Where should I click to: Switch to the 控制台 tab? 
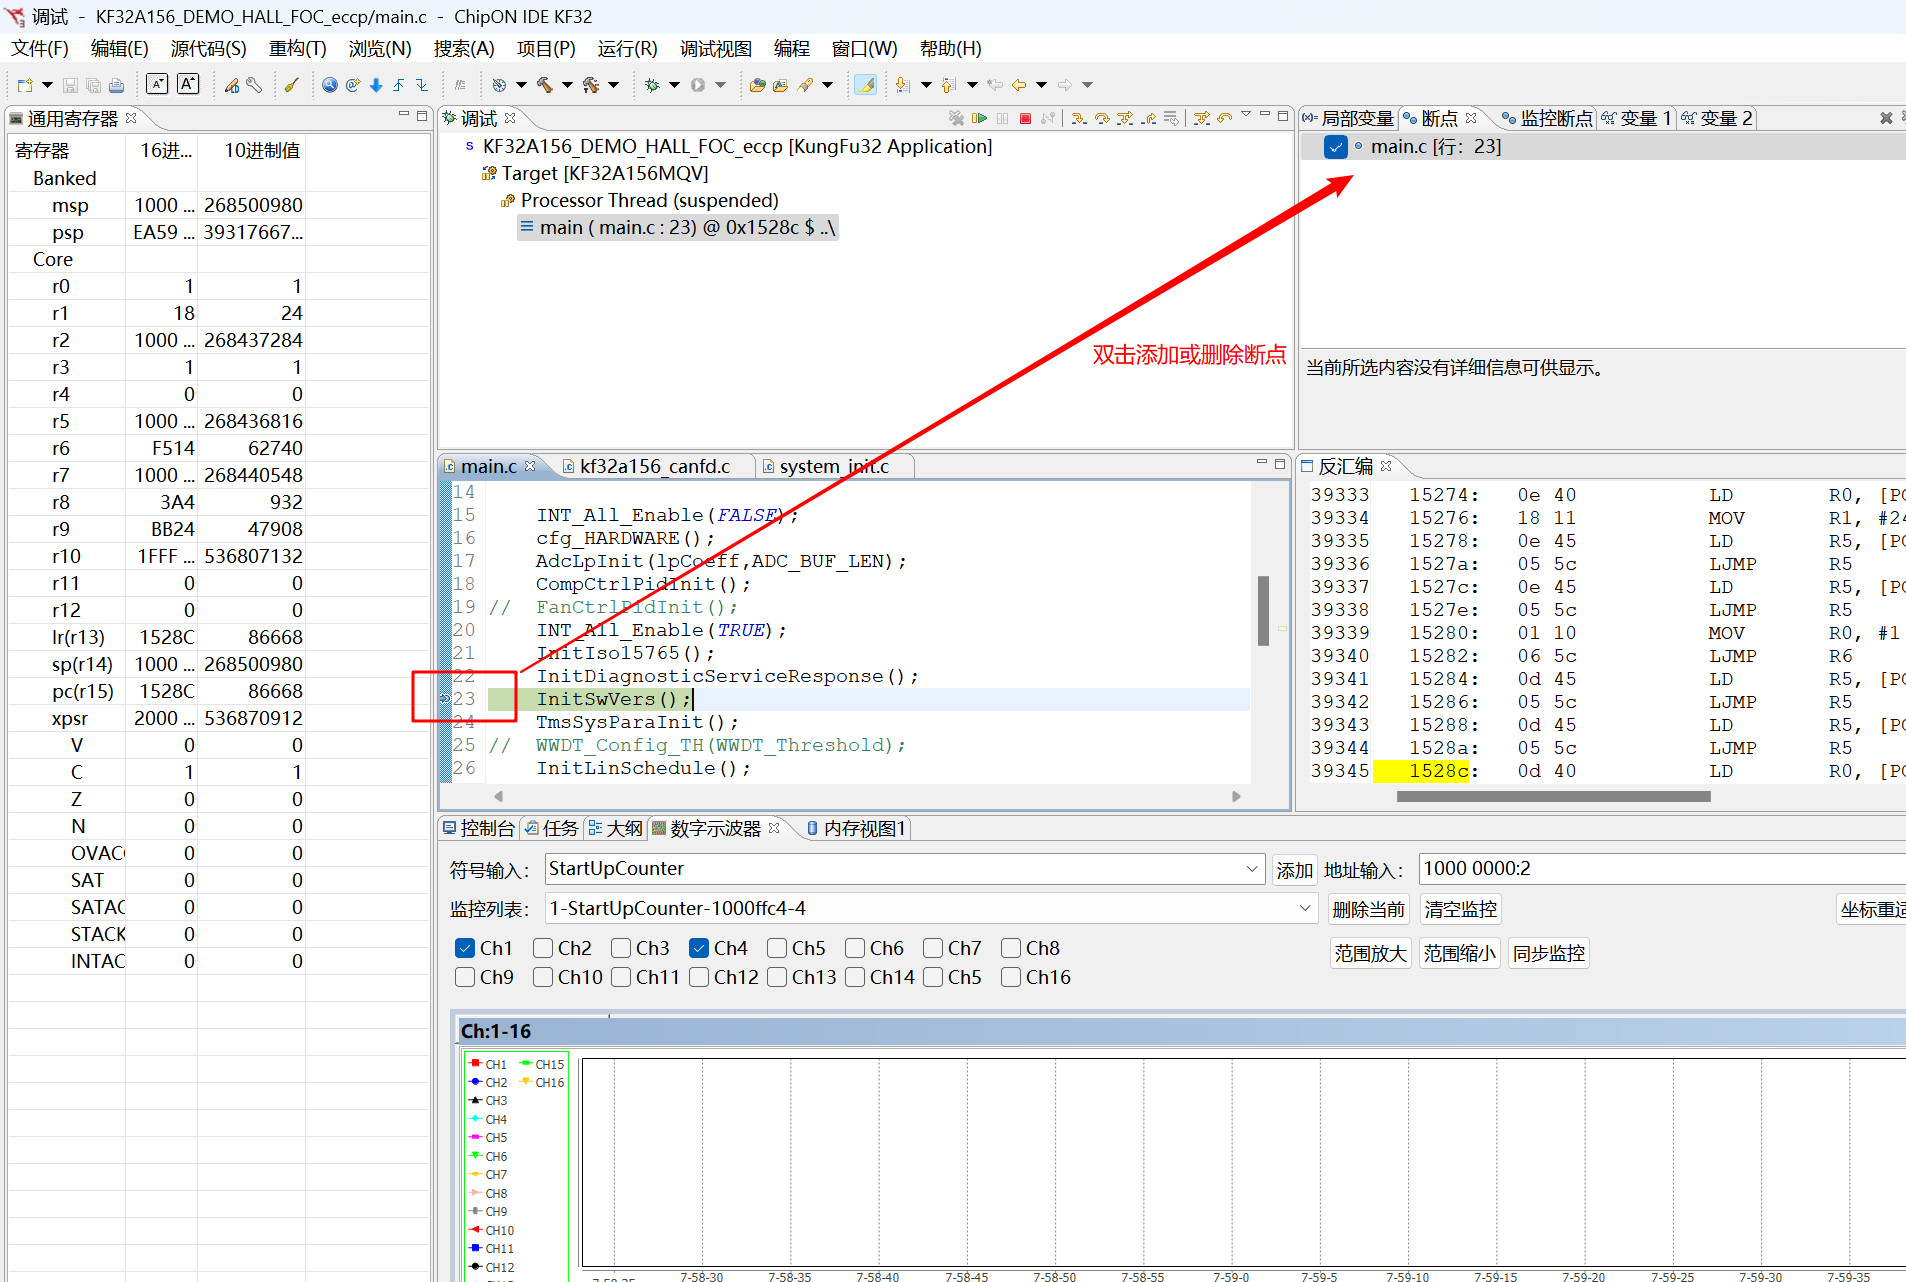point(479,828)
